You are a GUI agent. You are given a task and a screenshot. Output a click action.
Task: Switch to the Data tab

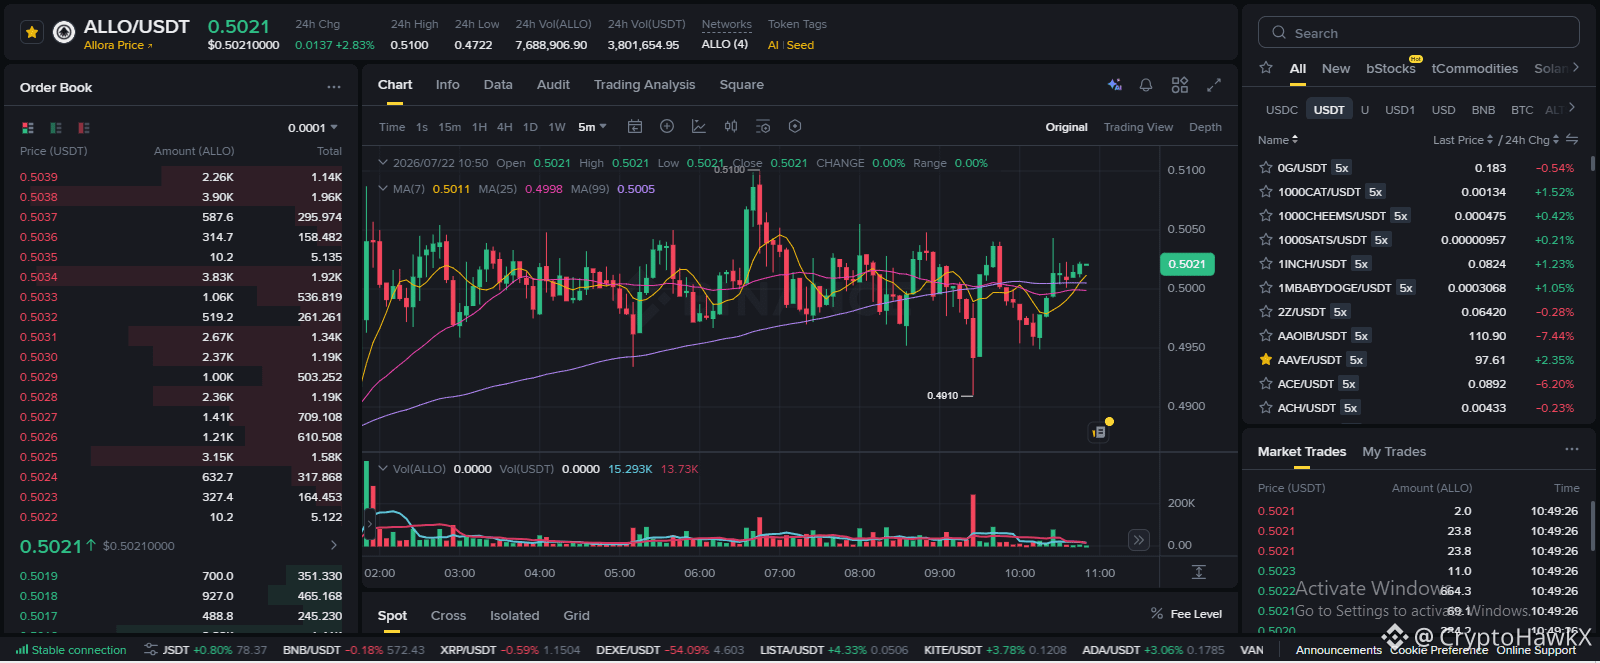498,85
